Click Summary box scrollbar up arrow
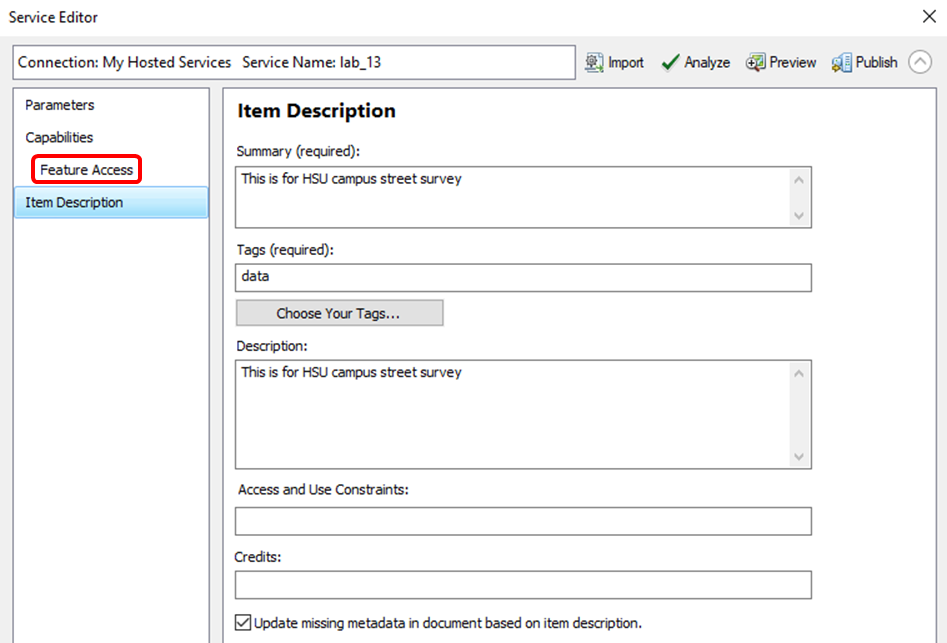This screenshot has height=643, width=947. pyautogui.click(x=798, y=180)
